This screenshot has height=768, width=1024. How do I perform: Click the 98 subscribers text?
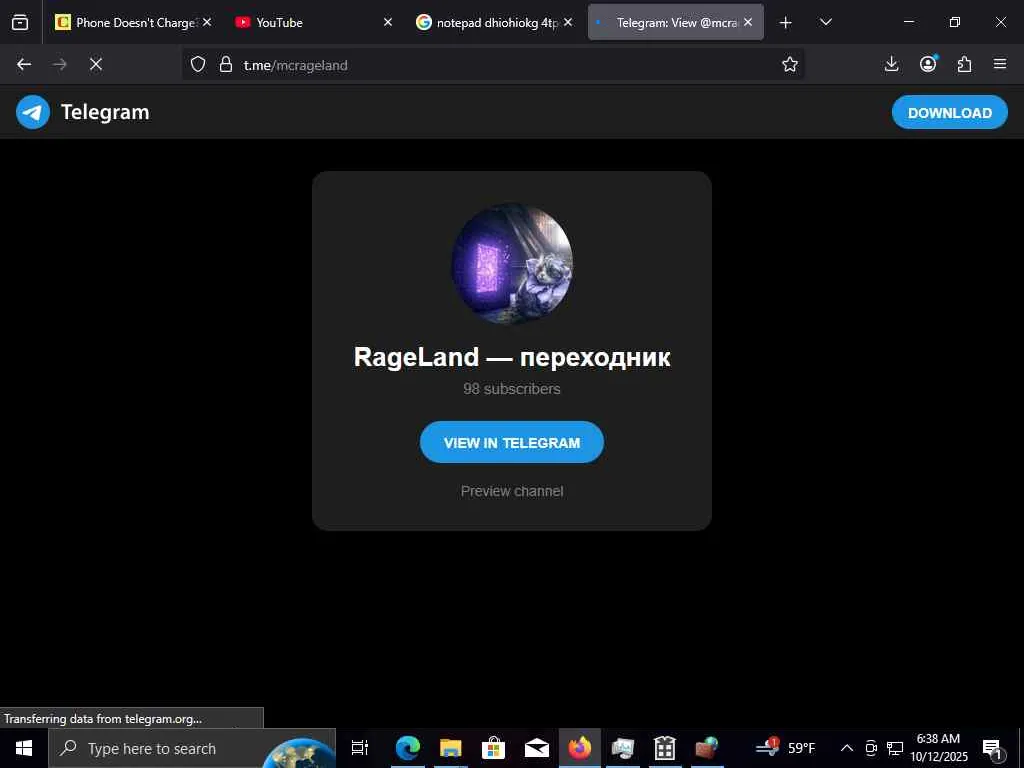point(512,389)
